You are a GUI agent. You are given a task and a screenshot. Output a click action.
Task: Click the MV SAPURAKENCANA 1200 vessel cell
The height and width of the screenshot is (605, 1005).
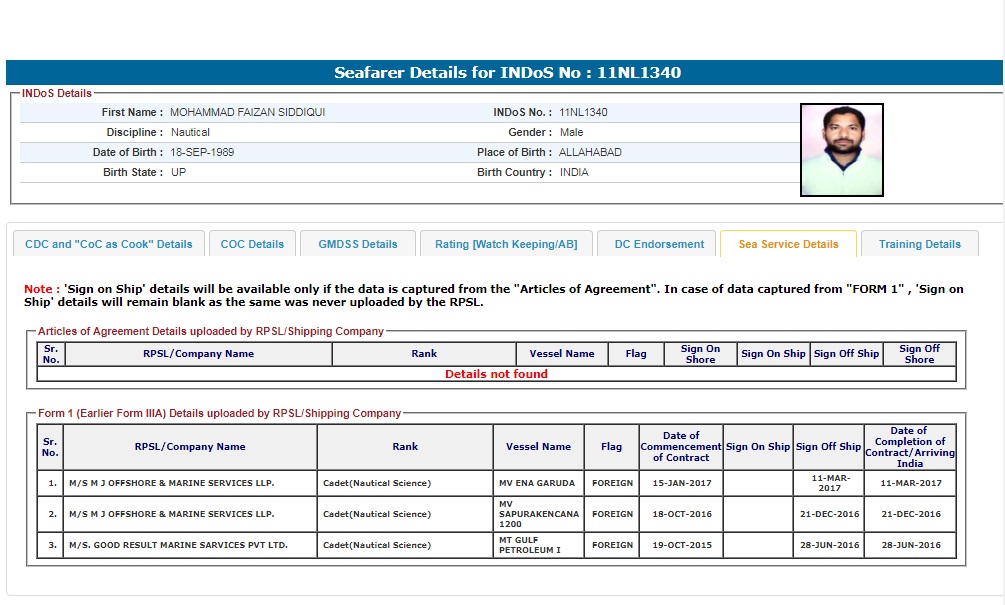point(537,514)
